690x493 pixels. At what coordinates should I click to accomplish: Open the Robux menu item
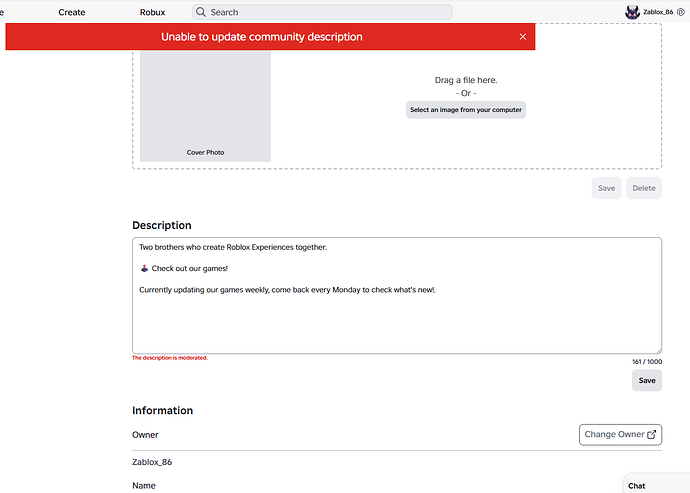pyautogui.click(x=152, y=12)
